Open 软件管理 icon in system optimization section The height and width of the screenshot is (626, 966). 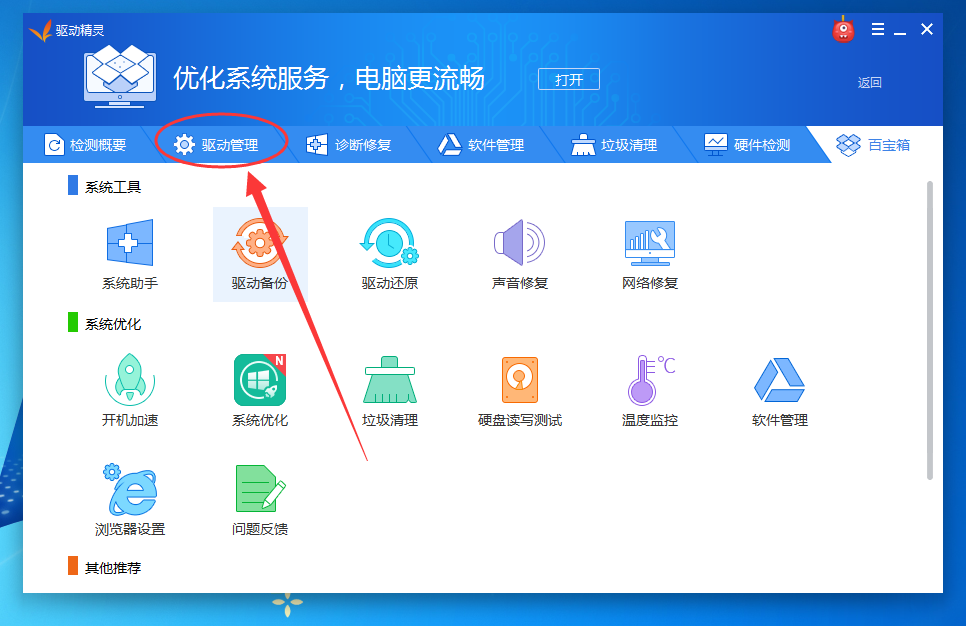click(x=779, y=390)
